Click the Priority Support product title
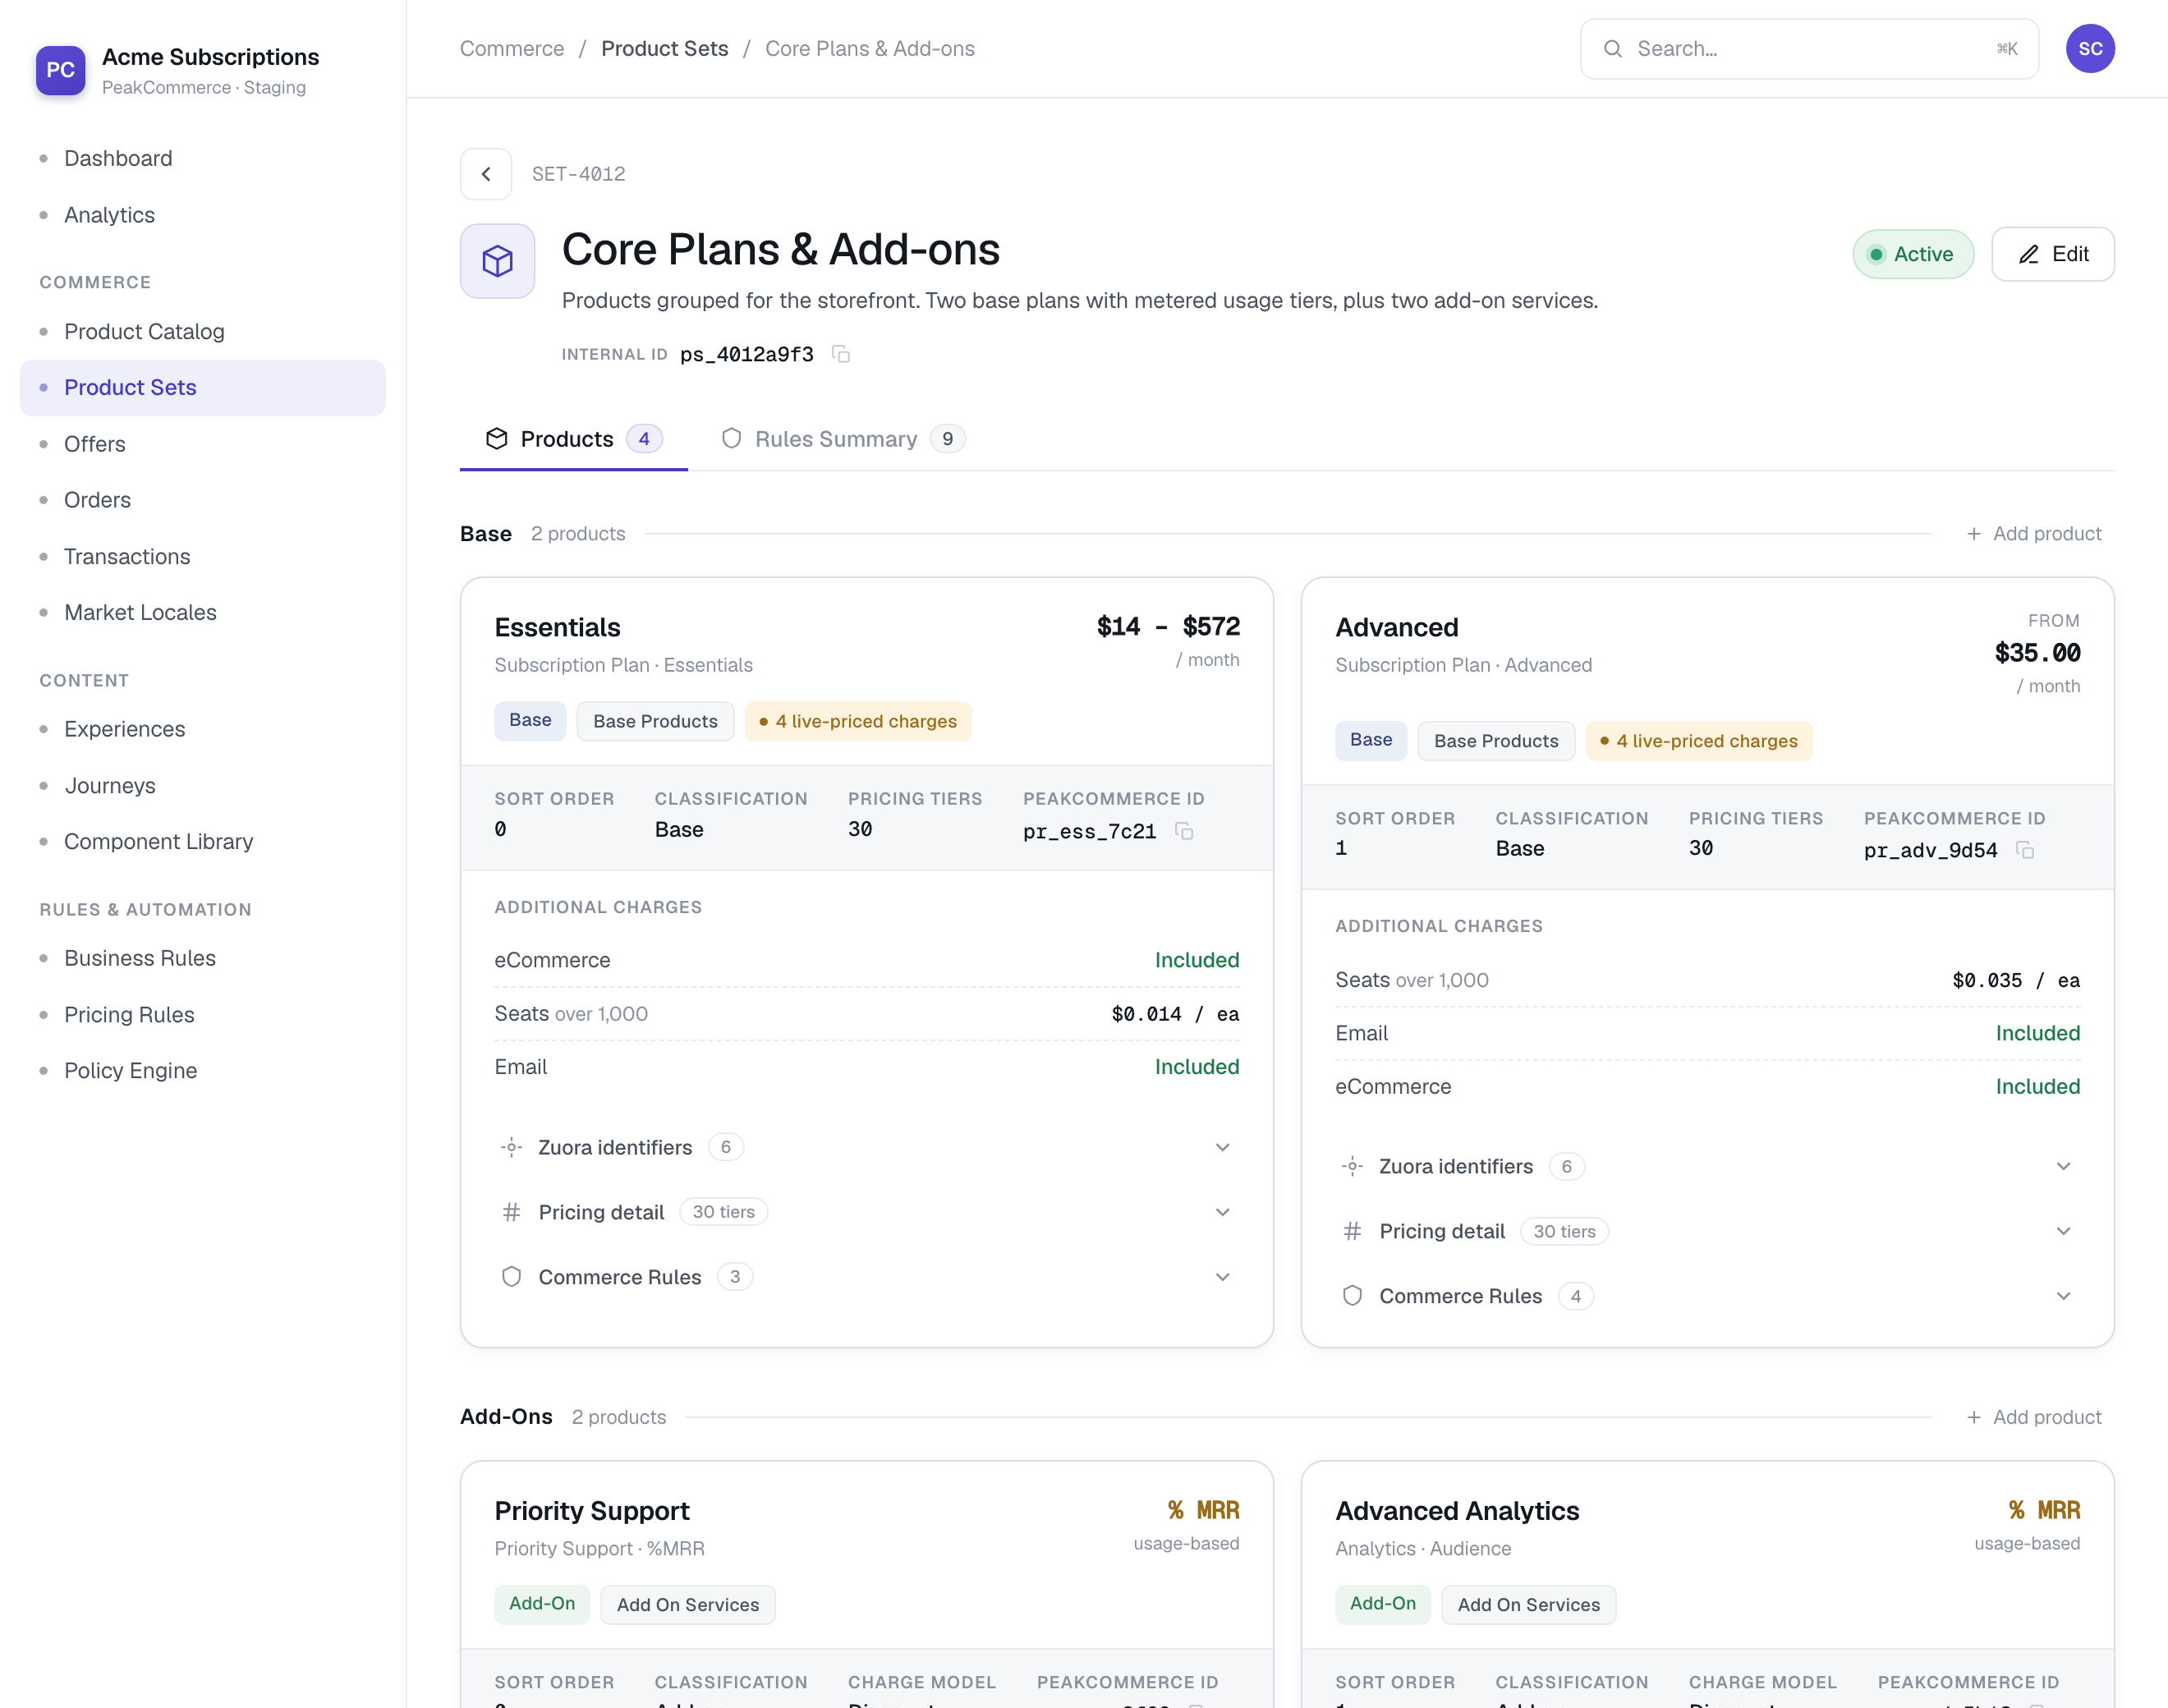The height and width of the screenshot is (1708, 2168). (x=592, y=1511)
